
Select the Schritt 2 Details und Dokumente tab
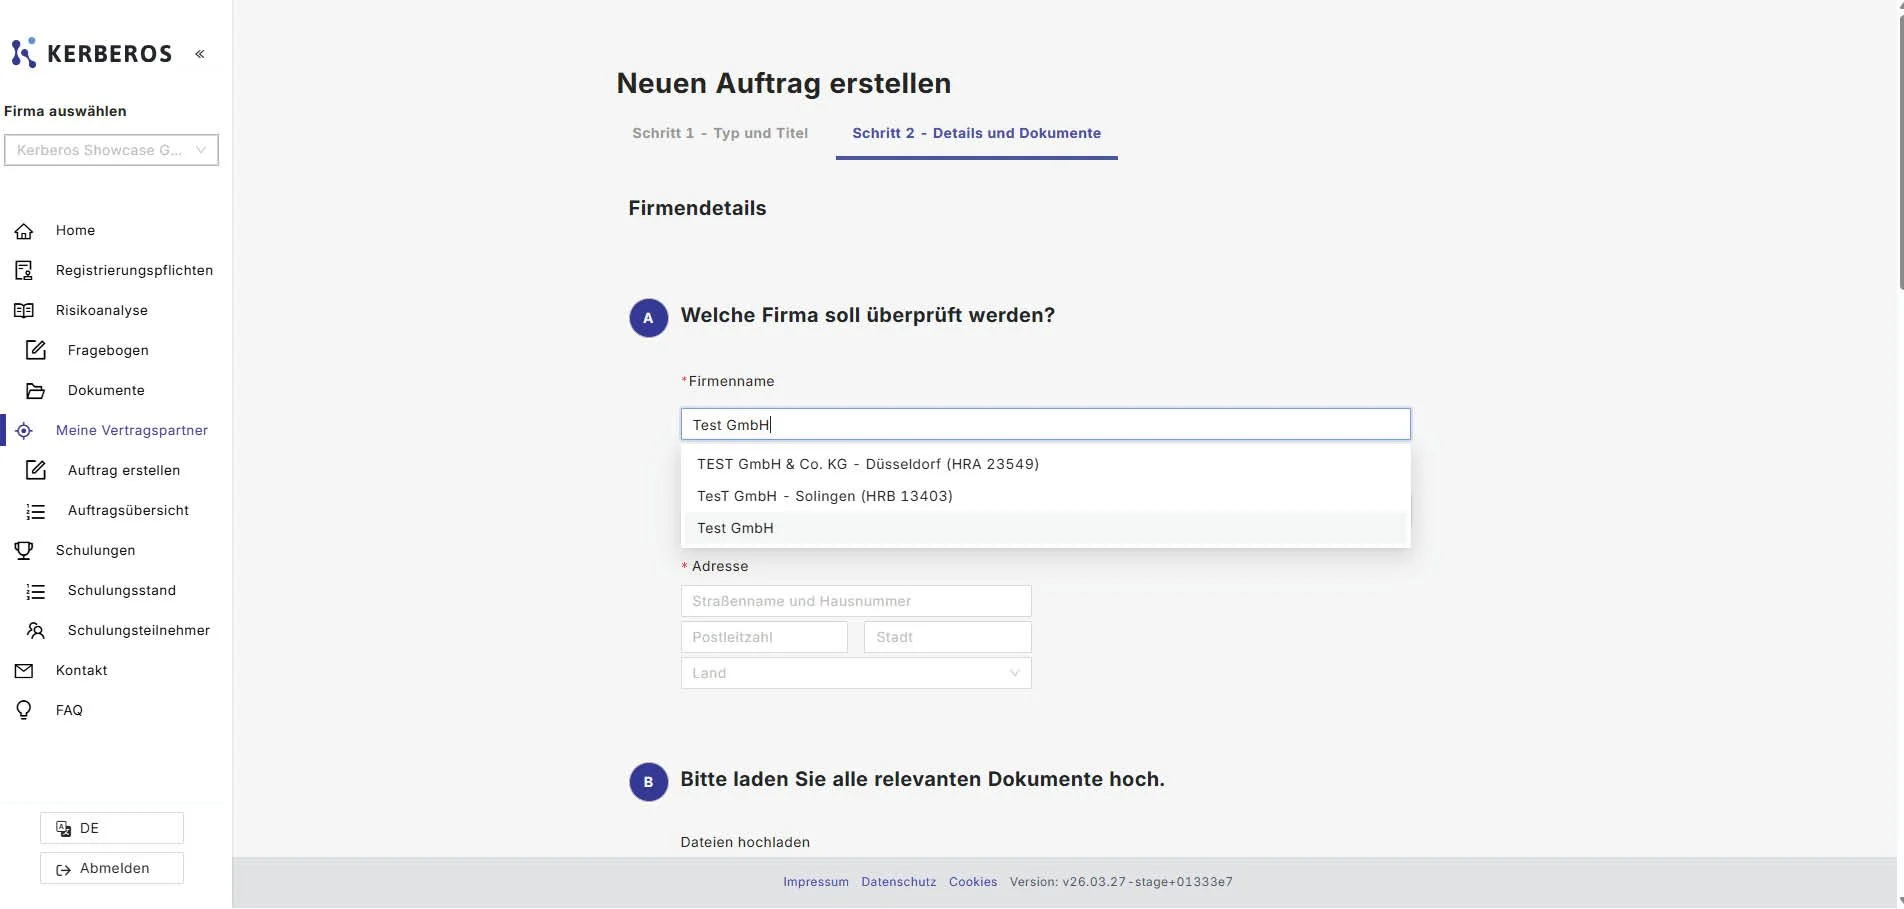pyautogui.click(x=976, y=133)
